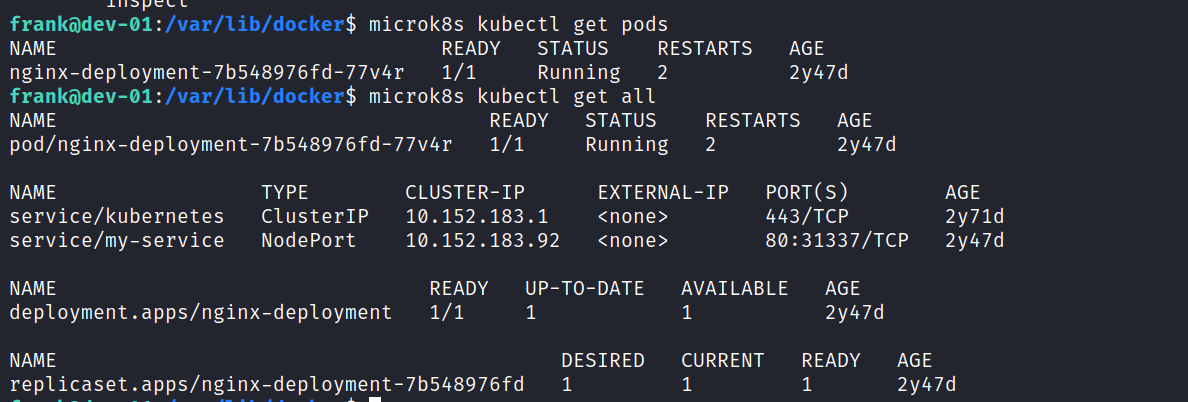
Task: Click the DESIRED column header
Action: (x=602, y=360)
